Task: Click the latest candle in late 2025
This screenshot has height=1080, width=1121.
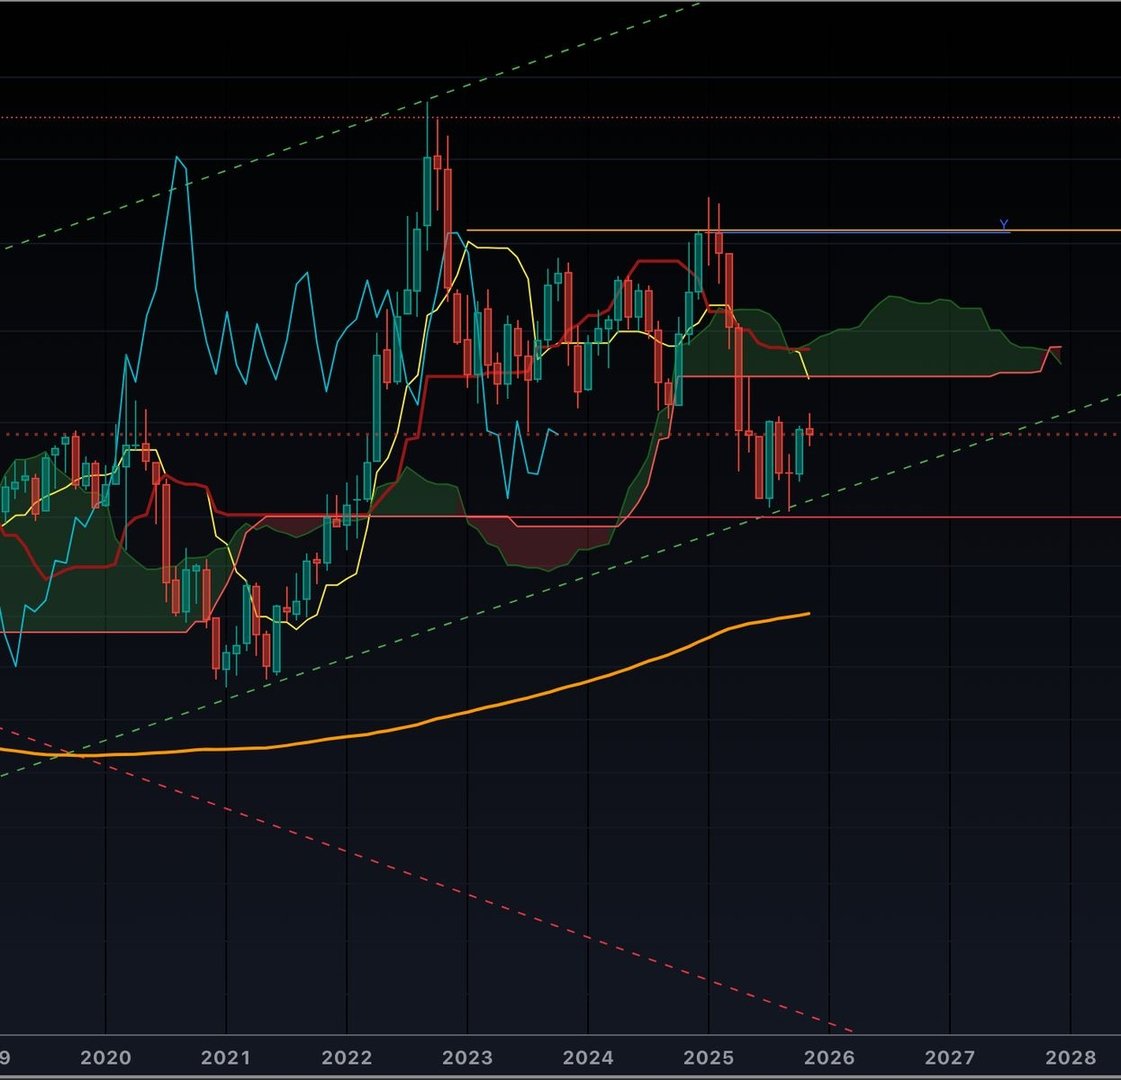Action: click(x=809, y=431)
